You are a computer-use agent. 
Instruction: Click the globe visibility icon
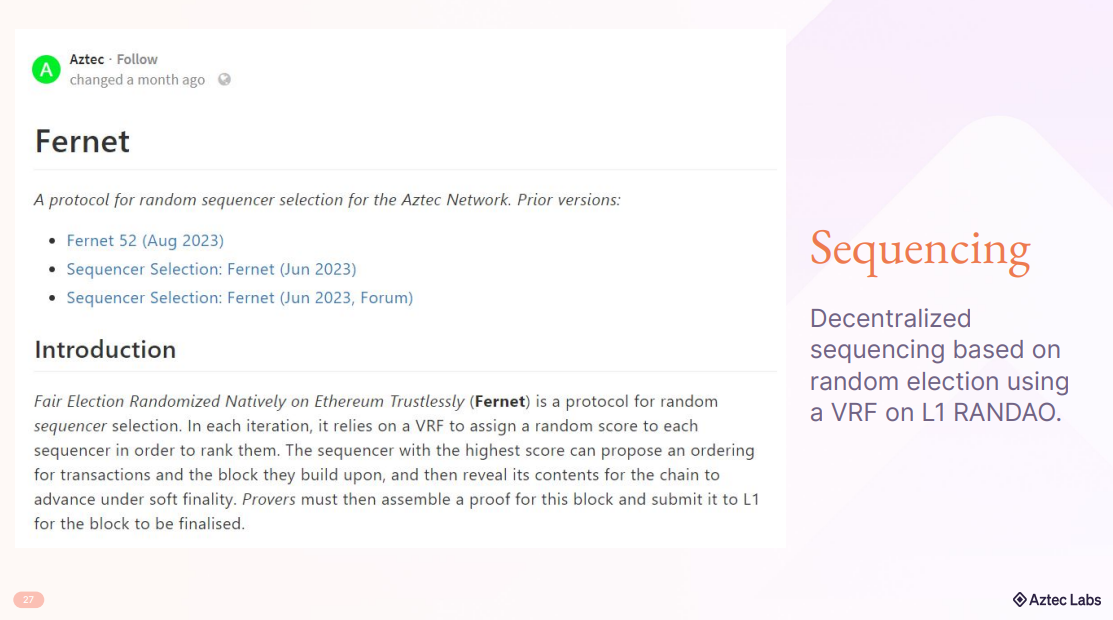224,80
